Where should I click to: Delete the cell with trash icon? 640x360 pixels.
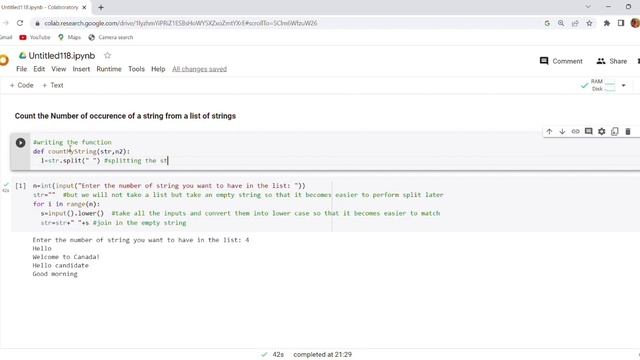tap(628, 131)
